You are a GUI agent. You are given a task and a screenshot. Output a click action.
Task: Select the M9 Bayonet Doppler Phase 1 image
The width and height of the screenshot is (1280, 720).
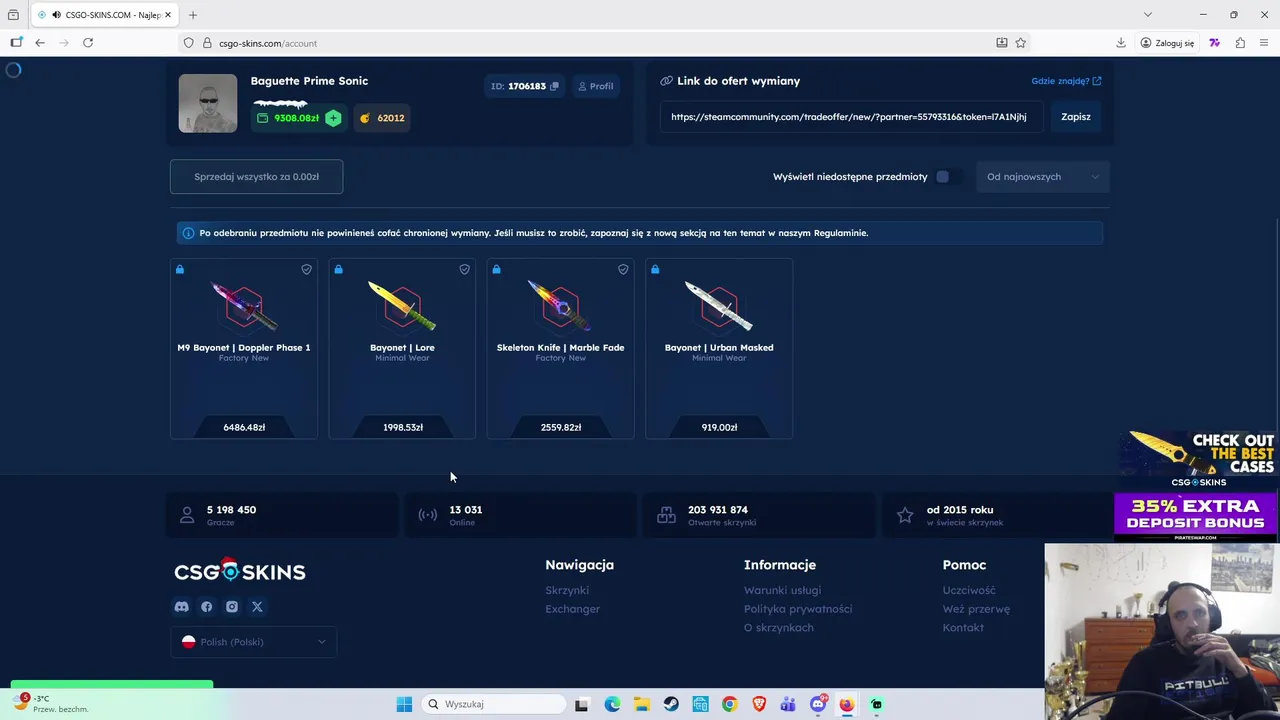click(244, 306)
